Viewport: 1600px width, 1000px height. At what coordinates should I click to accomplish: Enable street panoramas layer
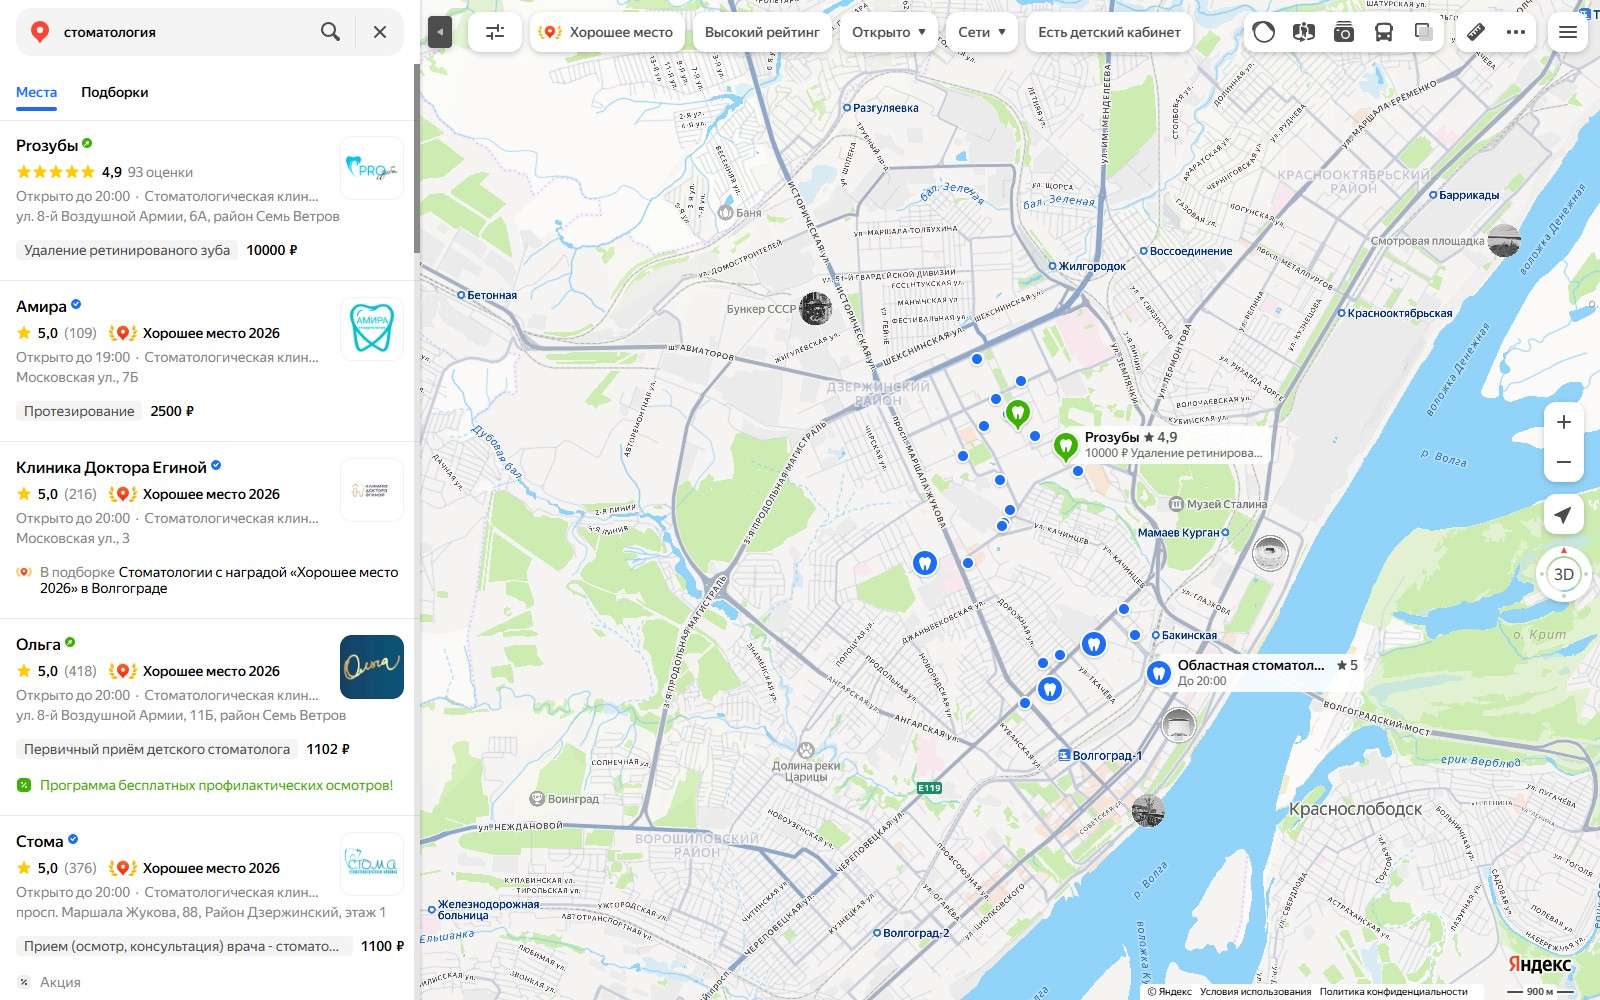click(x=1303, y=32)
